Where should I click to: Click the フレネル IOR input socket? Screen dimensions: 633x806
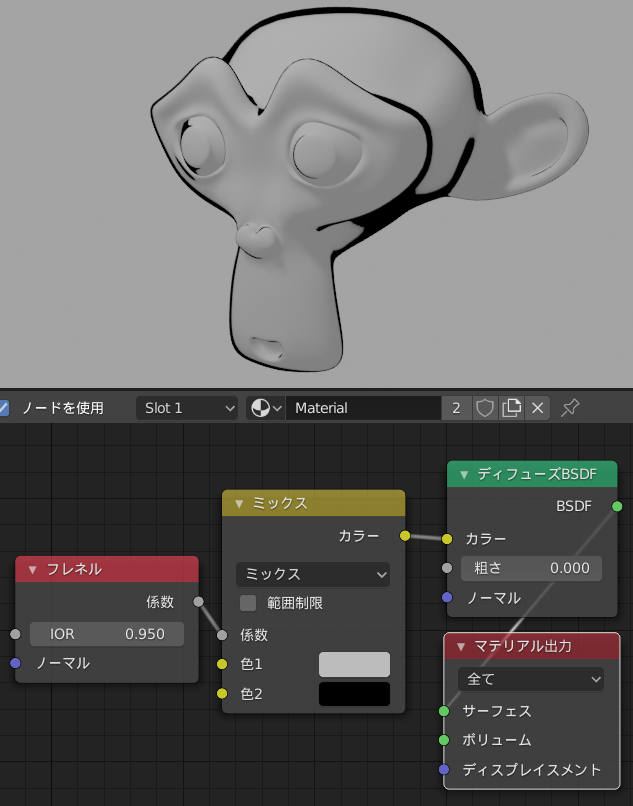tap(15, 634)
